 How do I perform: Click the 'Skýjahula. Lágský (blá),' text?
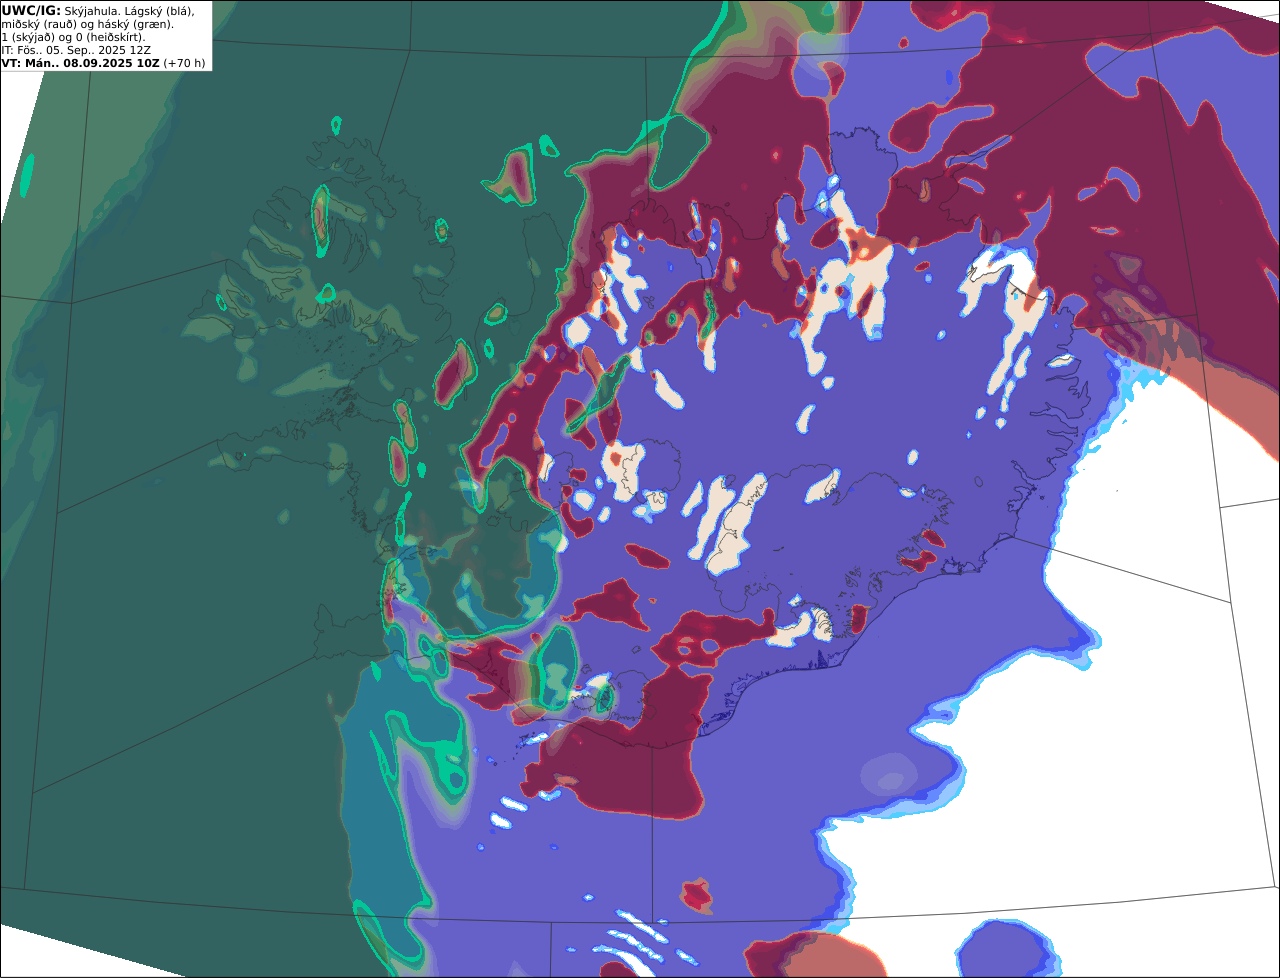[129, 10]
